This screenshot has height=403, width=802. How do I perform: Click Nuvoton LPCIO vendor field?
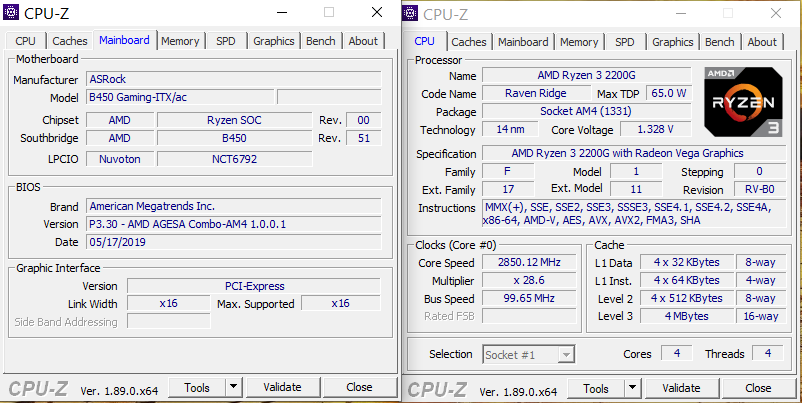(x=120, y=159)
